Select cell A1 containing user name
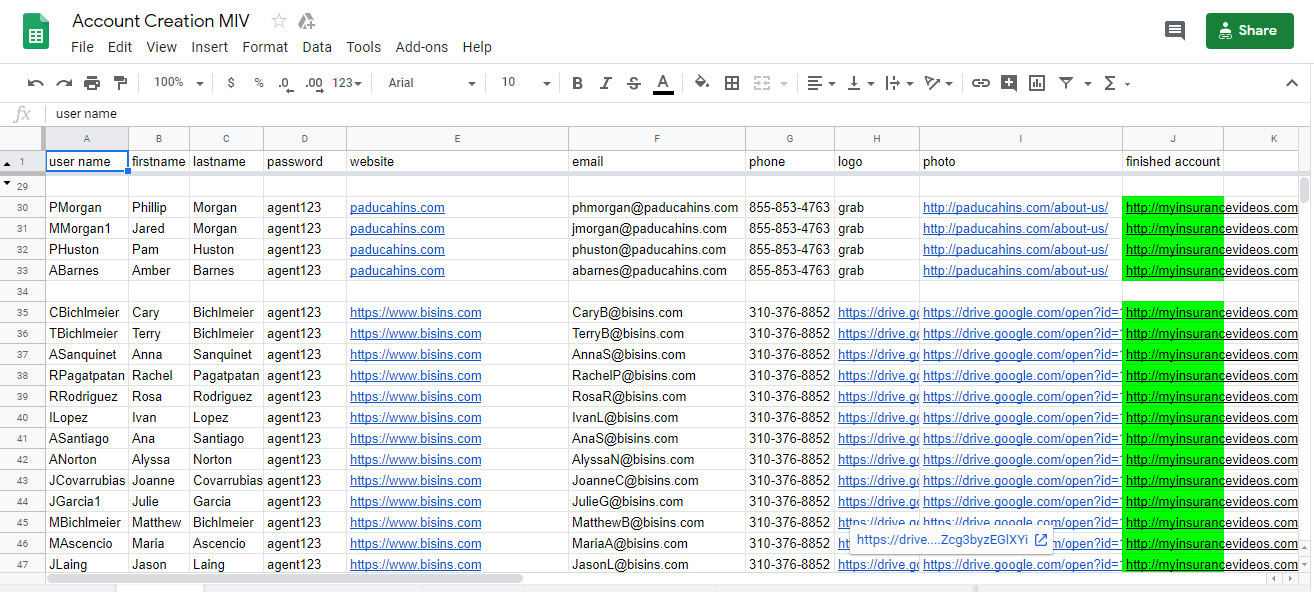Screen dimensions: 1314x592 pyautogui.click(x=86, y=161)
